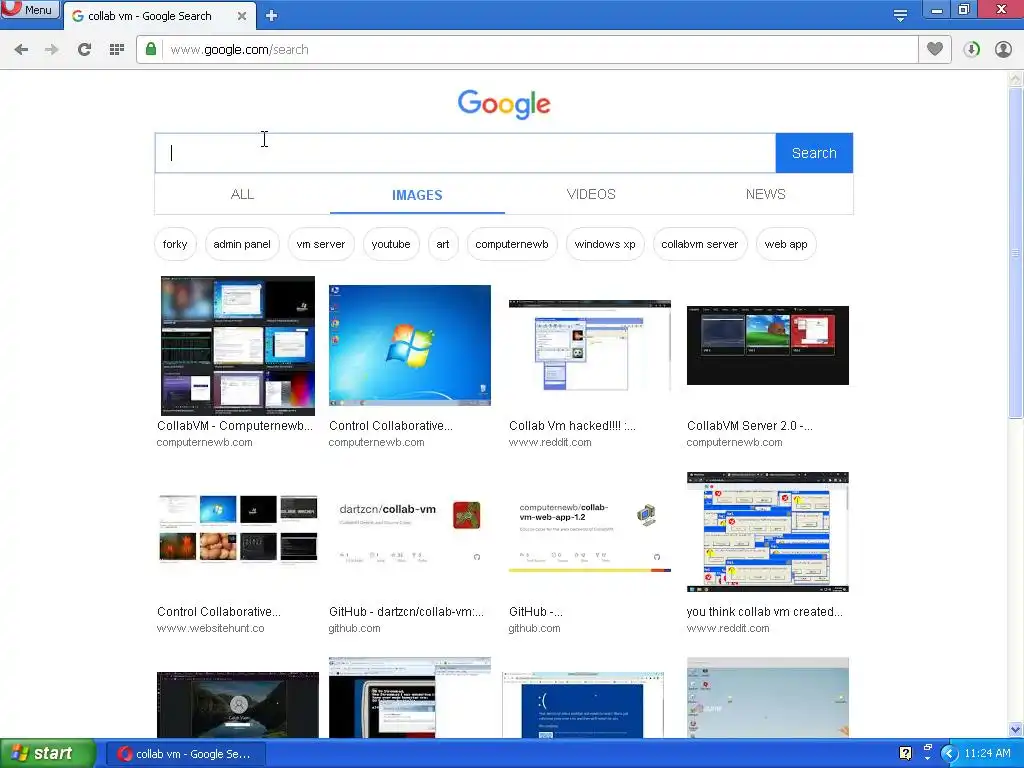Screen dimensions: 1024x768
Task: Click the Windows Start button
Action: coord(48,754)
